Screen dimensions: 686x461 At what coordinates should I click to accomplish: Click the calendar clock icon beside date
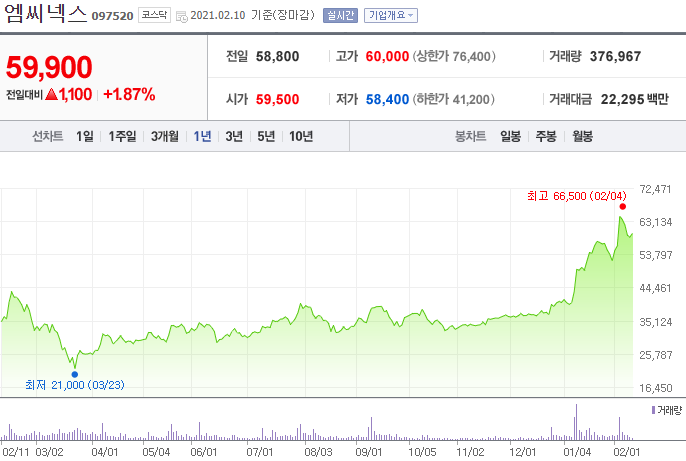pos(182,17)
